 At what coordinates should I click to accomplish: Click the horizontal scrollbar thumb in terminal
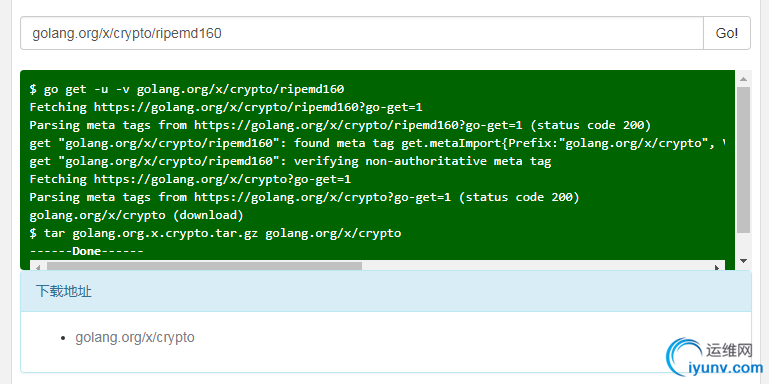point(204,266)
